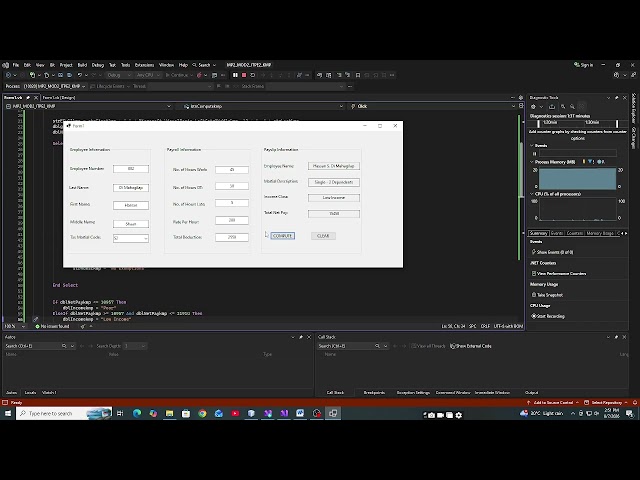
Task: Click the Rate Per Hour text box
Action: click(x=232, y=220)
